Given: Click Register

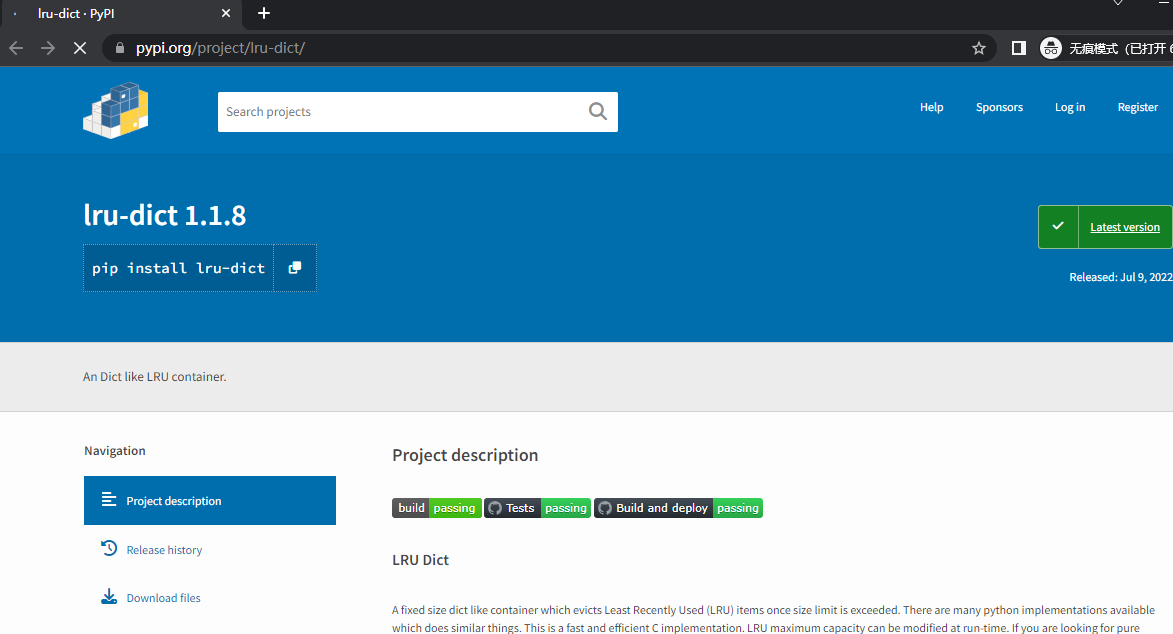Looking at the screenshot, I should click(x=1137, y=107).
